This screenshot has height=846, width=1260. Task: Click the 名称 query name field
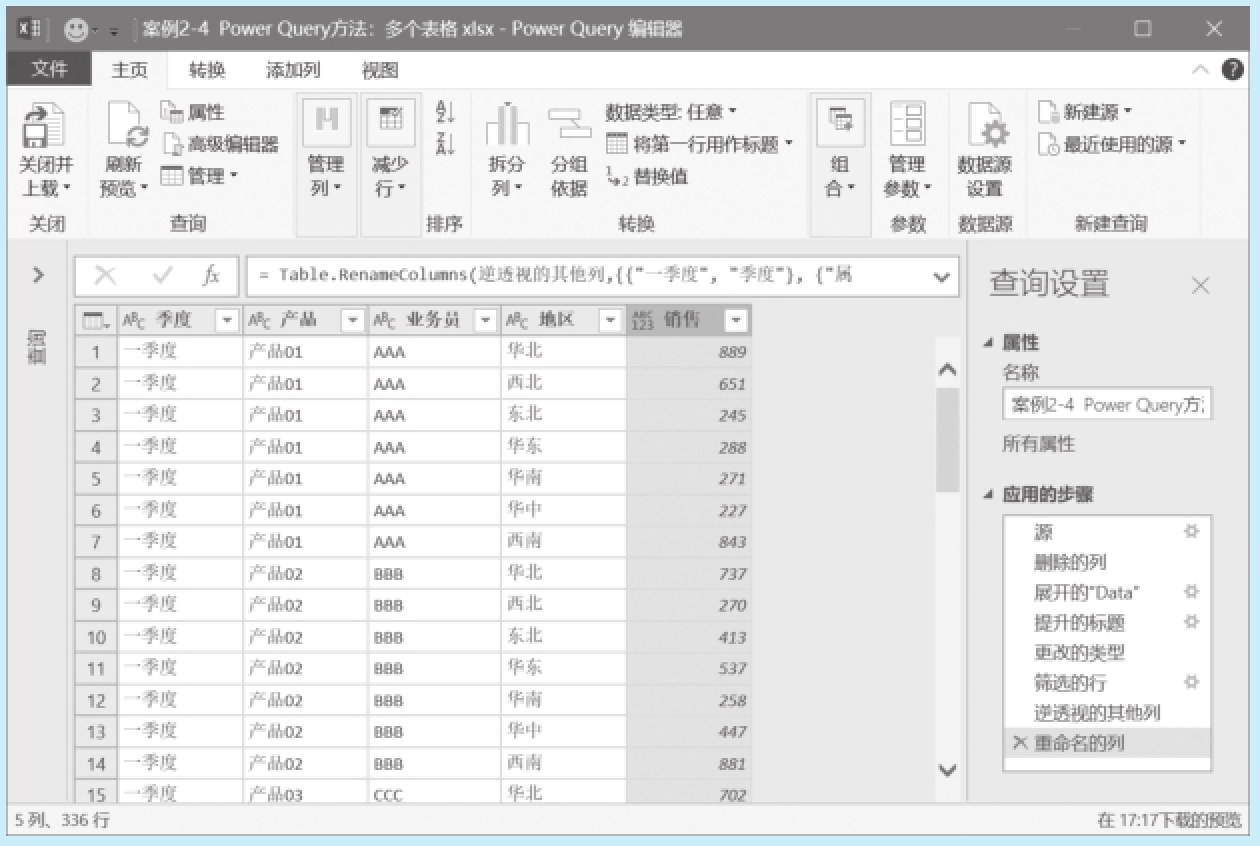point(1106,405)
